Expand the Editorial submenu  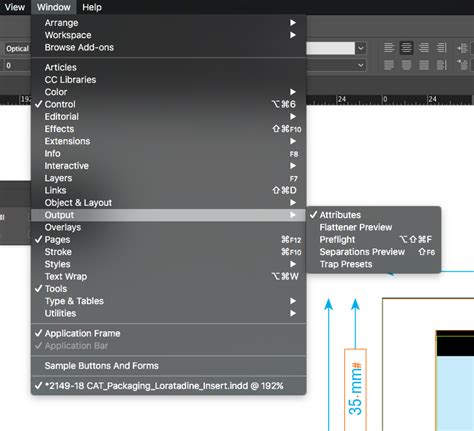pos(169,117)
